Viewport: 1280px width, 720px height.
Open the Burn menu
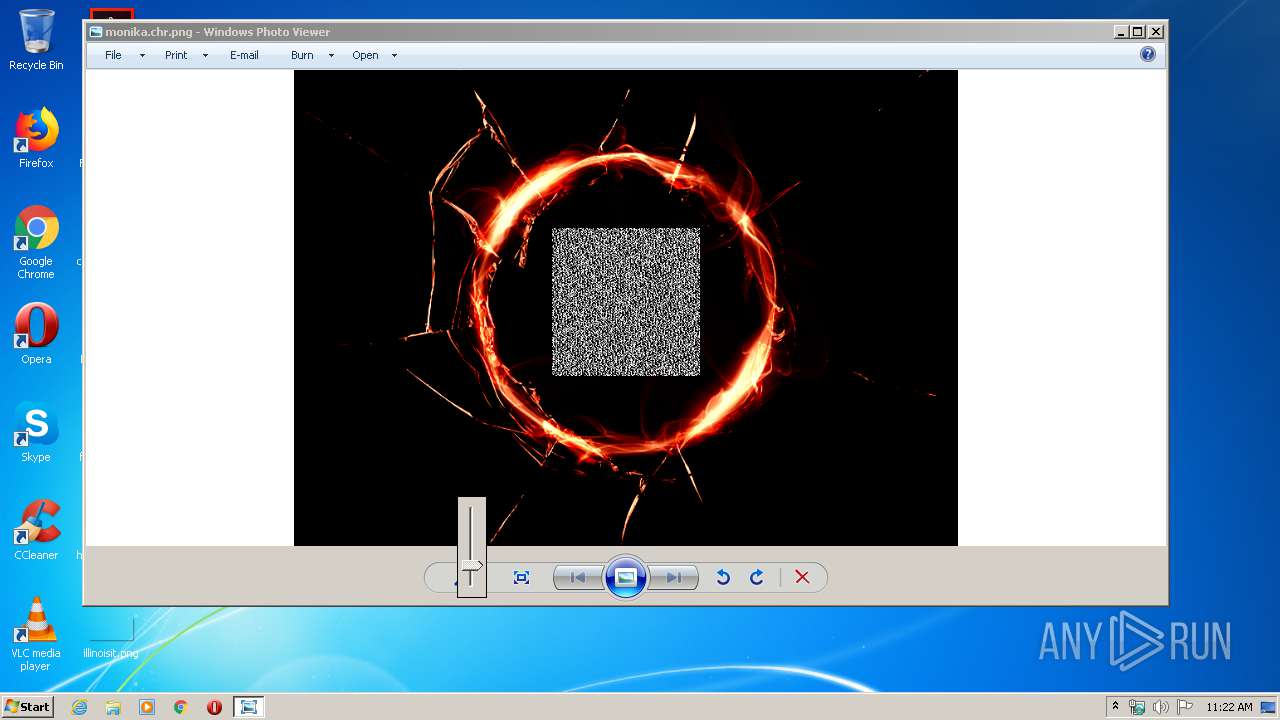point(302,55)
